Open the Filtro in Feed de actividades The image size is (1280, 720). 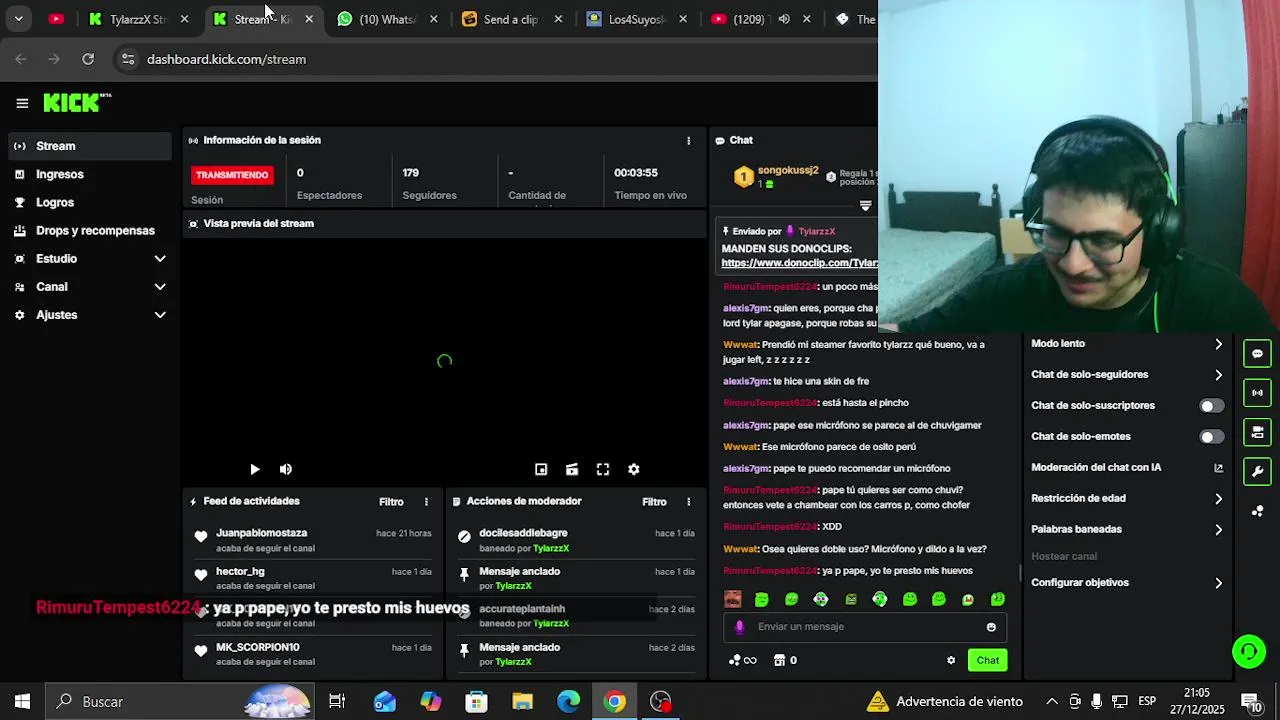[x=391, y=502]
